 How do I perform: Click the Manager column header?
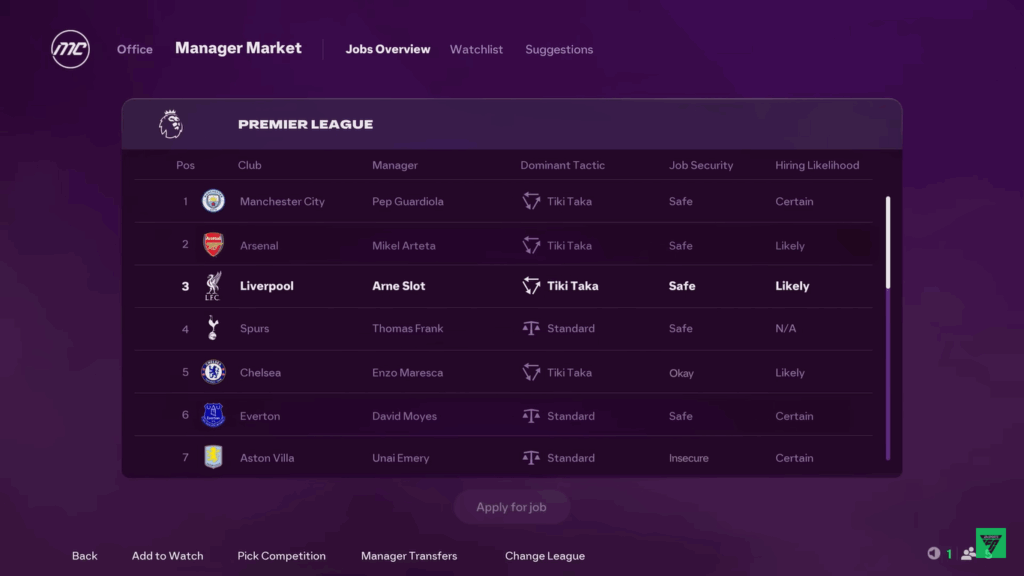394,165
